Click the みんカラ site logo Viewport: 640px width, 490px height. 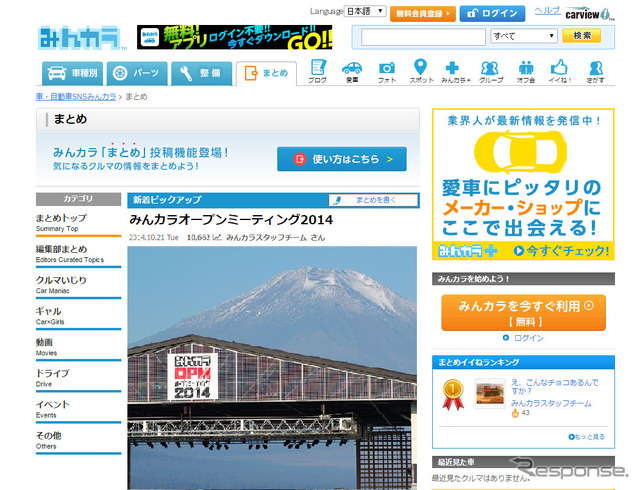point(80,38)
